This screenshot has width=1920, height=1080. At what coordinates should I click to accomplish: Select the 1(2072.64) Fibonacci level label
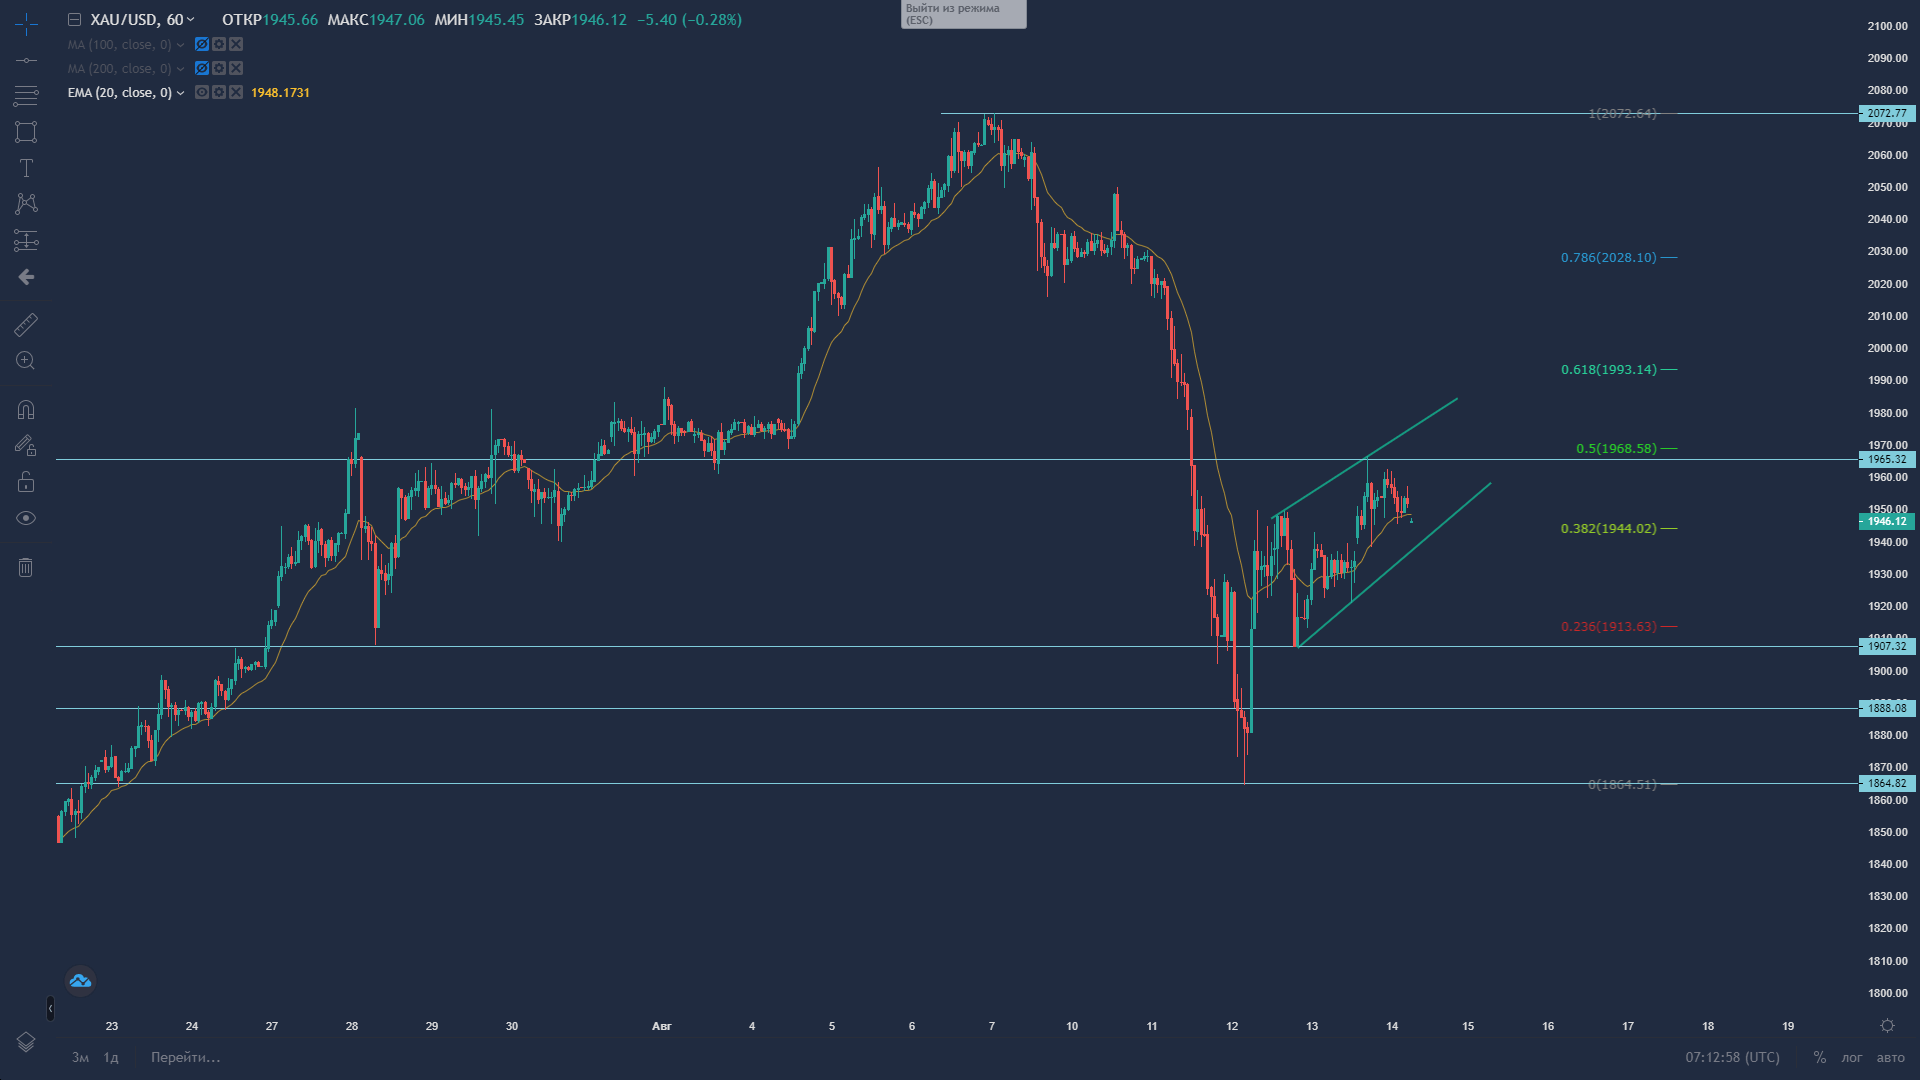coord(1622,114)
